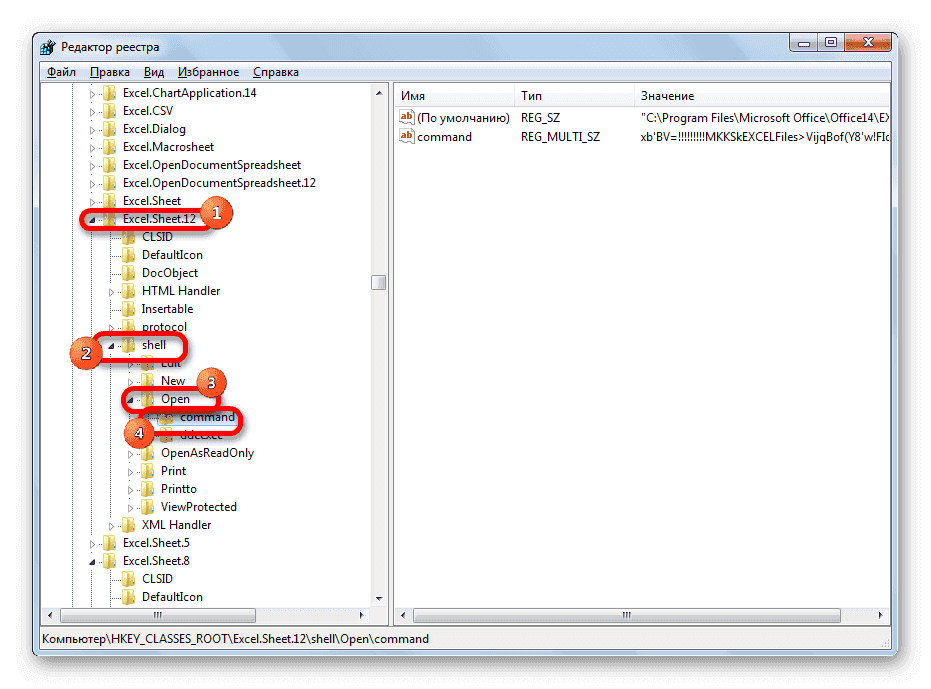Click the status bar registry path
Viewport: 931px width, 689px height.
pyautogui.click(x=235, y=639)
